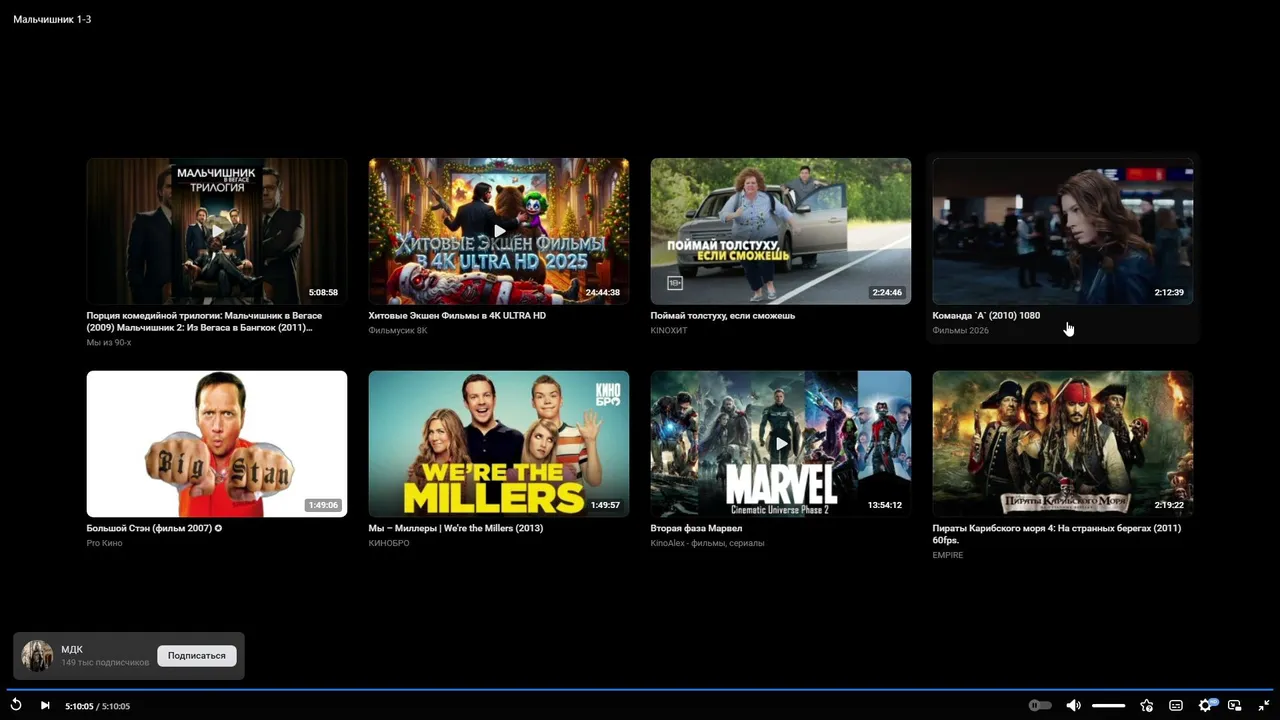The width and height of the screenshot is (1280, 720).
Task: Go to channel 'Фильмусик 8K'
Action: (398, 331)
